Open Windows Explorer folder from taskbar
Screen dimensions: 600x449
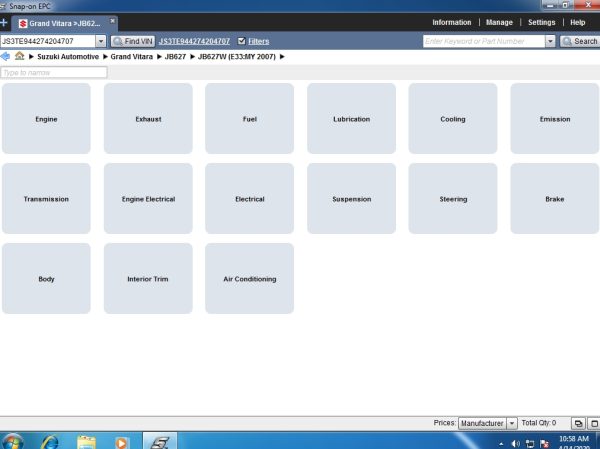tap(86, 442)
